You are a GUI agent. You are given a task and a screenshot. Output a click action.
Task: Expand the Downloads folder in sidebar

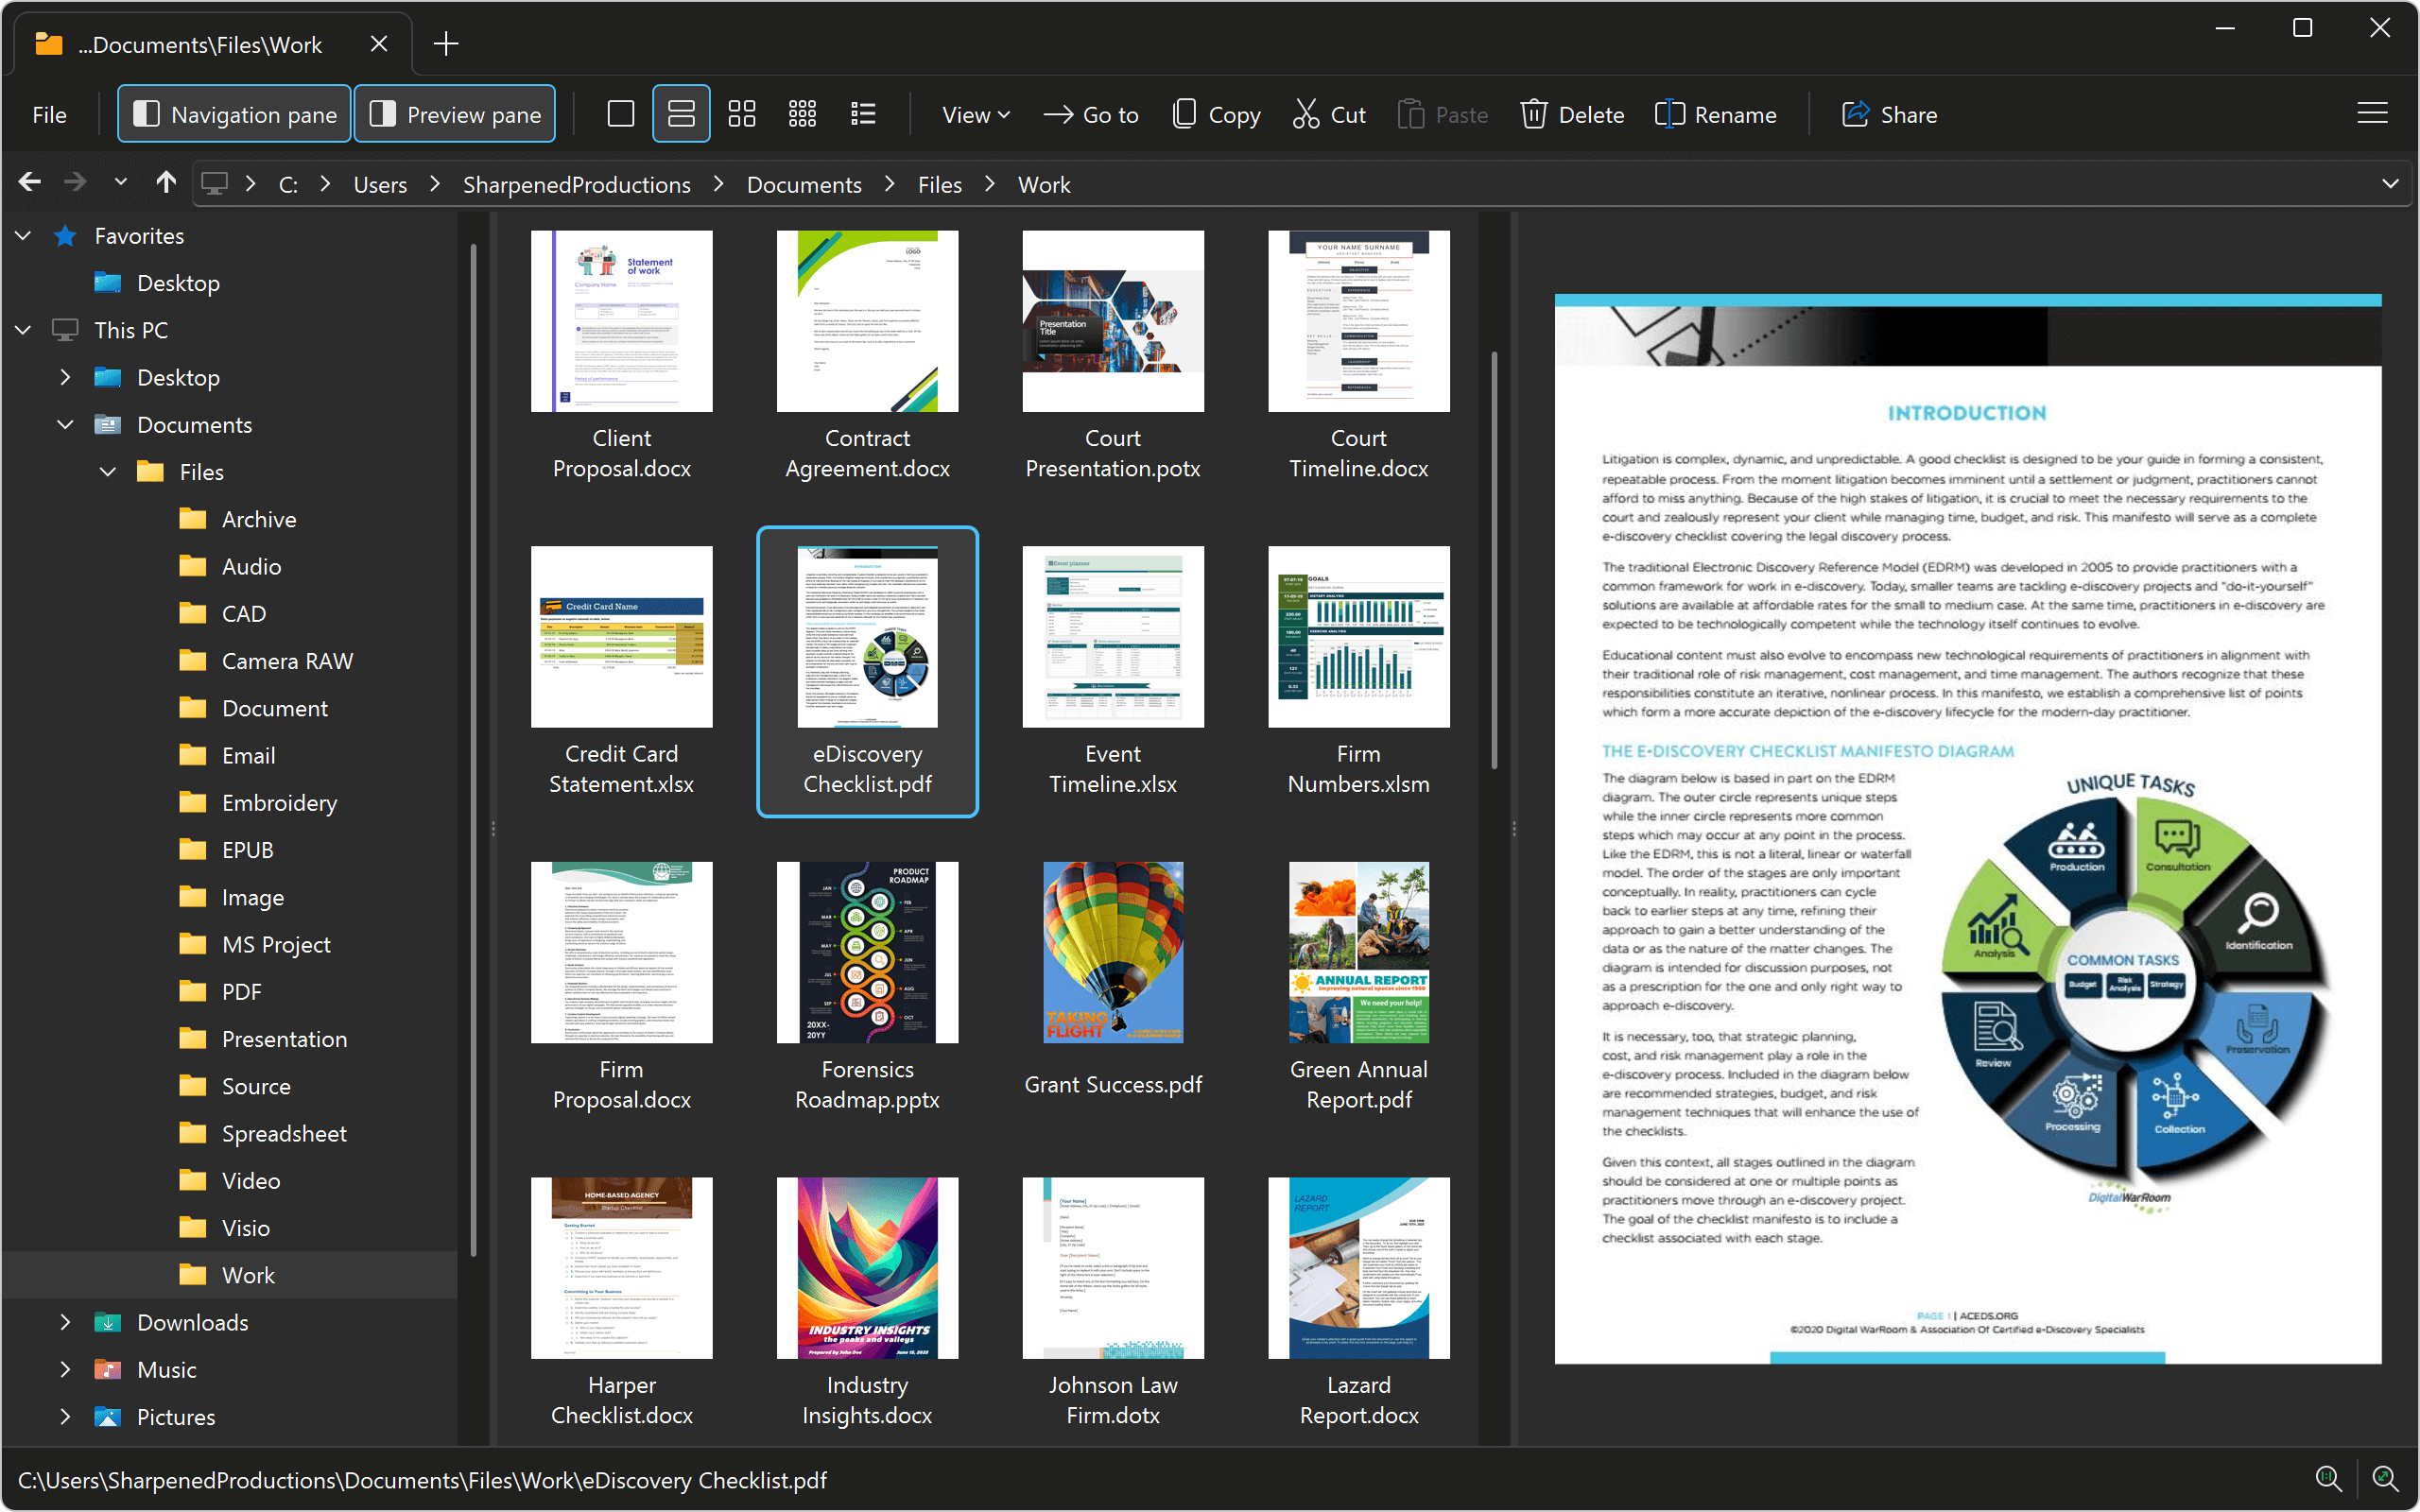(65, 1322)
